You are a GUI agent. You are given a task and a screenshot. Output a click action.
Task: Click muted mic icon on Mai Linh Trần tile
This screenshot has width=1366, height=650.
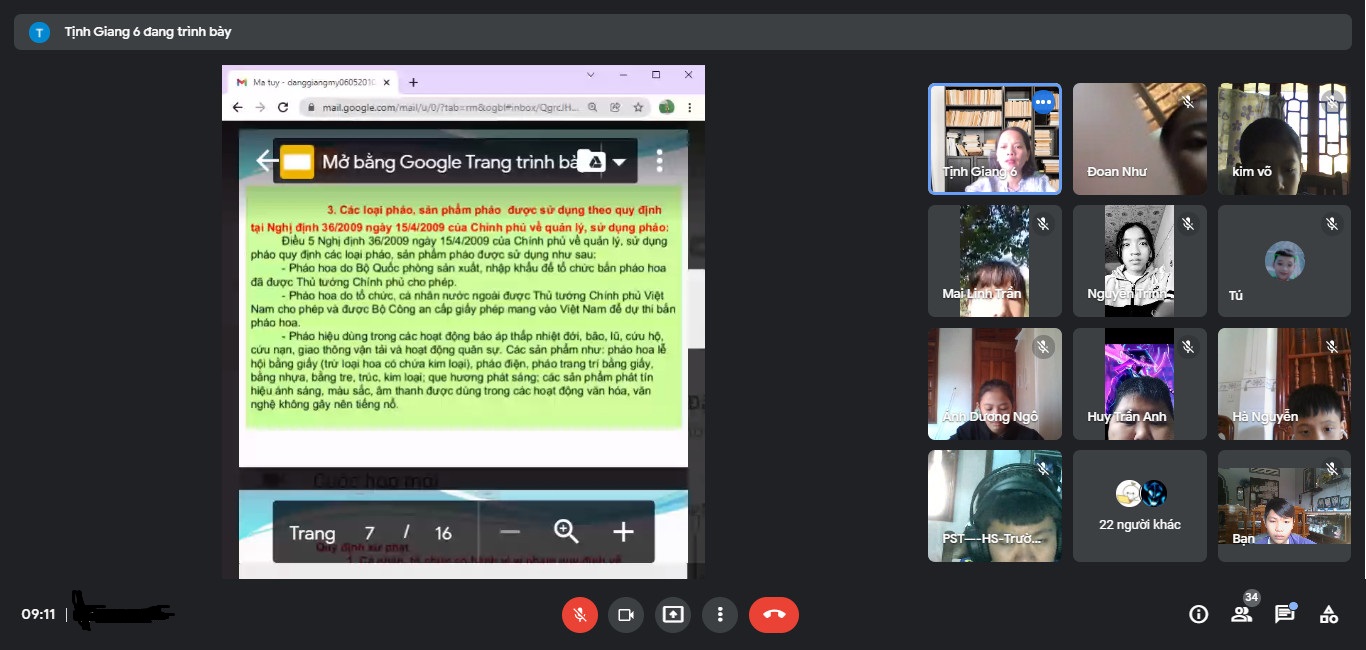[x=1043, y=224]
